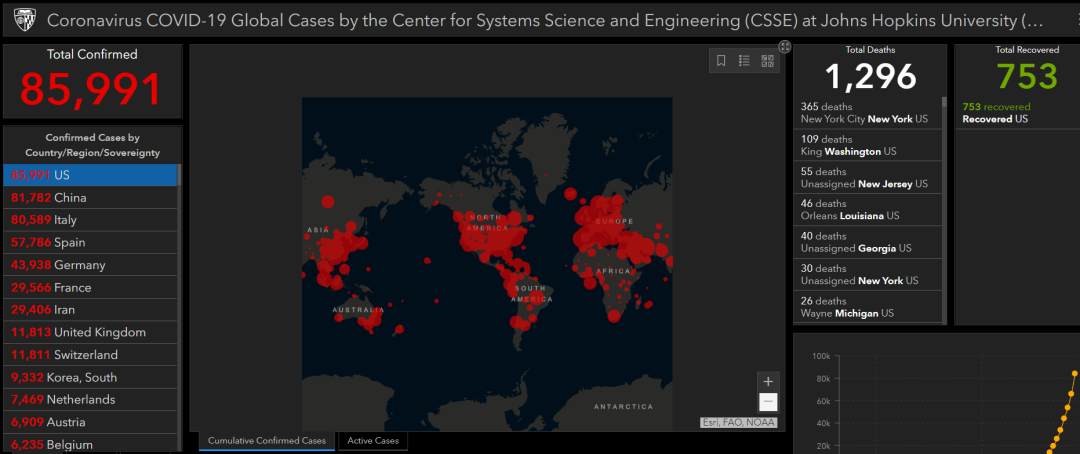Click Unassigned New Jersey 55 deaths entry
Screen dimensions: 1080x454
tap(867, 178)
